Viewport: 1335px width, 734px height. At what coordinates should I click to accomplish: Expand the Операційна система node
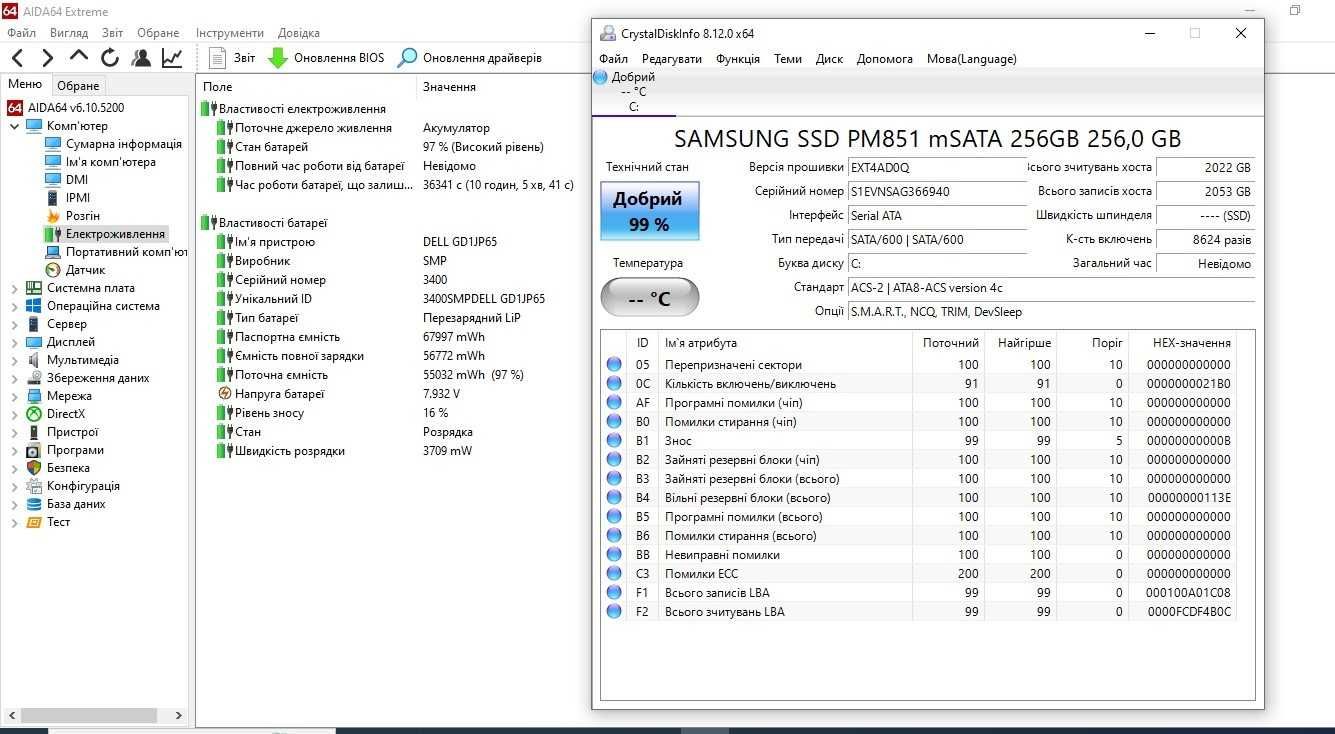pyautogui.click(x=15, y=306)
